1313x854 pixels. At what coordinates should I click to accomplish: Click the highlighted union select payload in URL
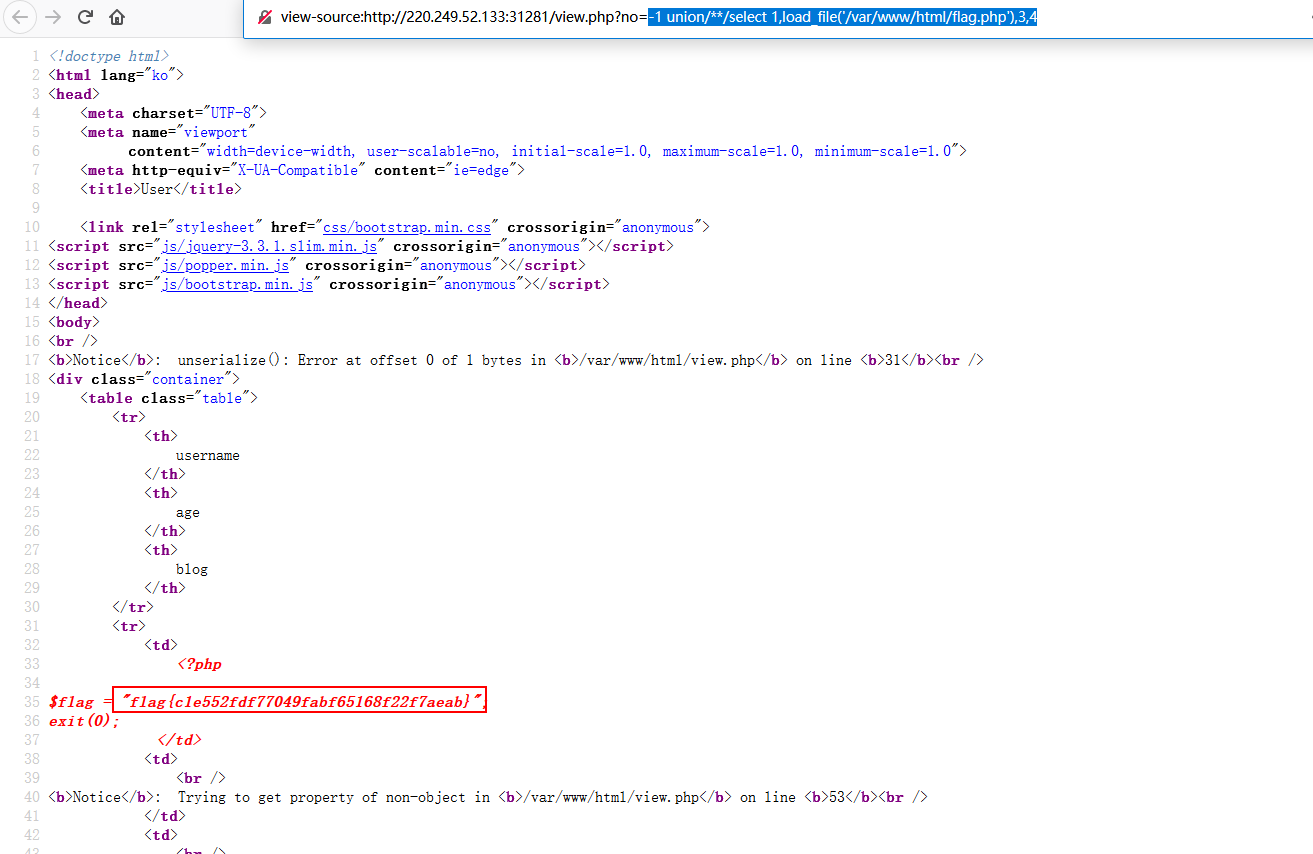842,17
